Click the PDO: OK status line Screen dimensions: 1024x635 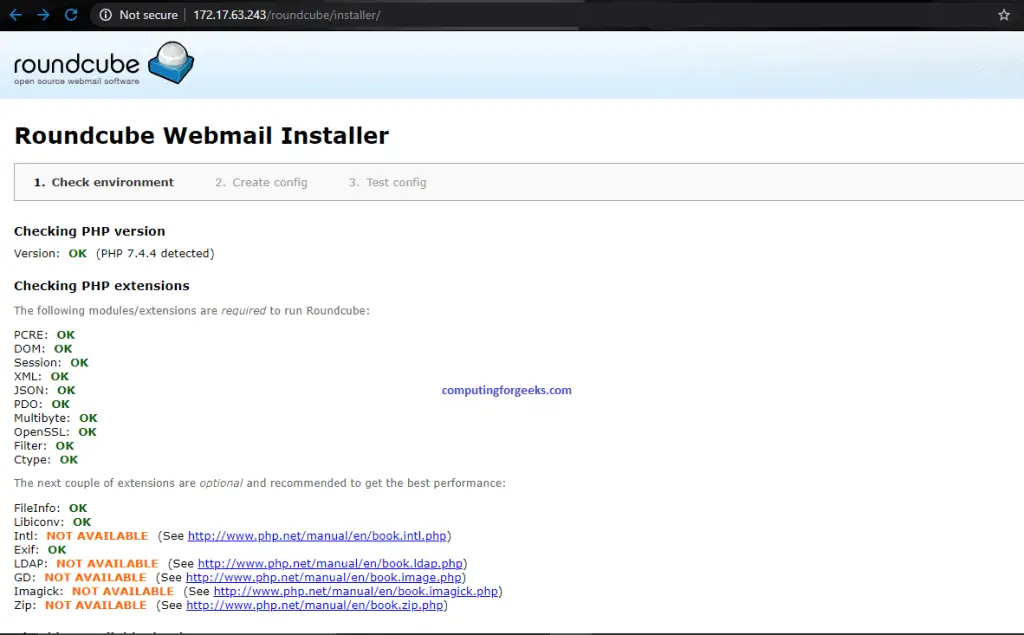42,404
